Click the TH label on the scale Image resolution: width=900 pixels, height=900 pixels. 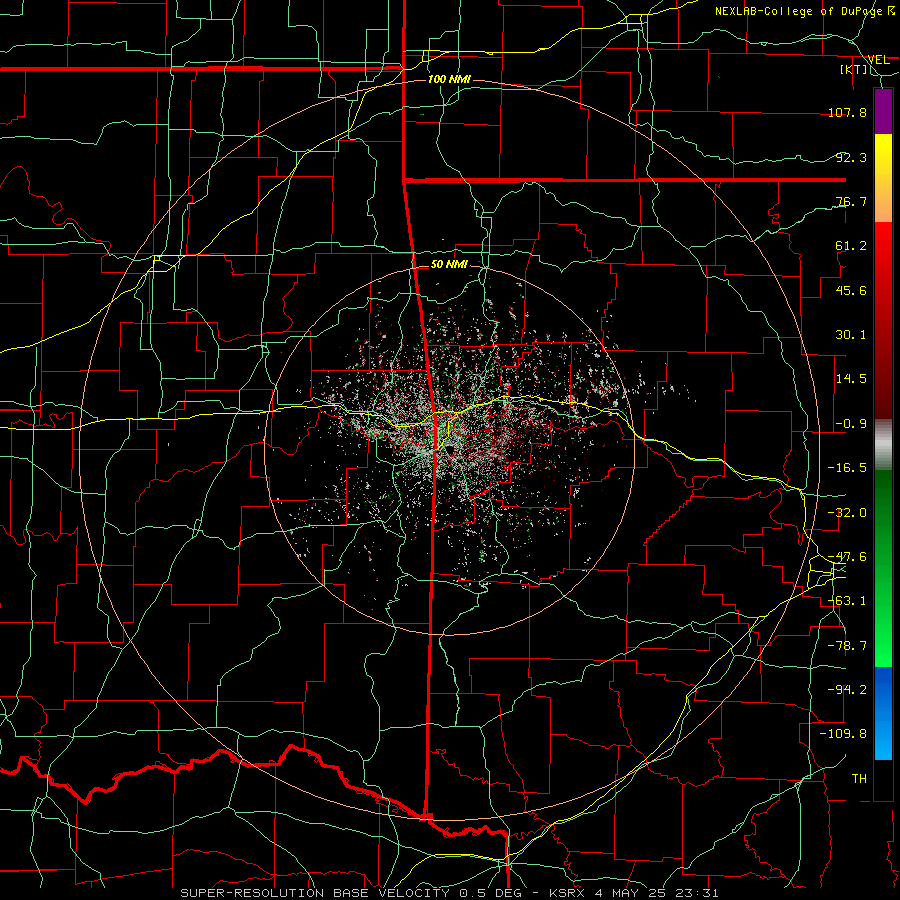coord(859,779)
